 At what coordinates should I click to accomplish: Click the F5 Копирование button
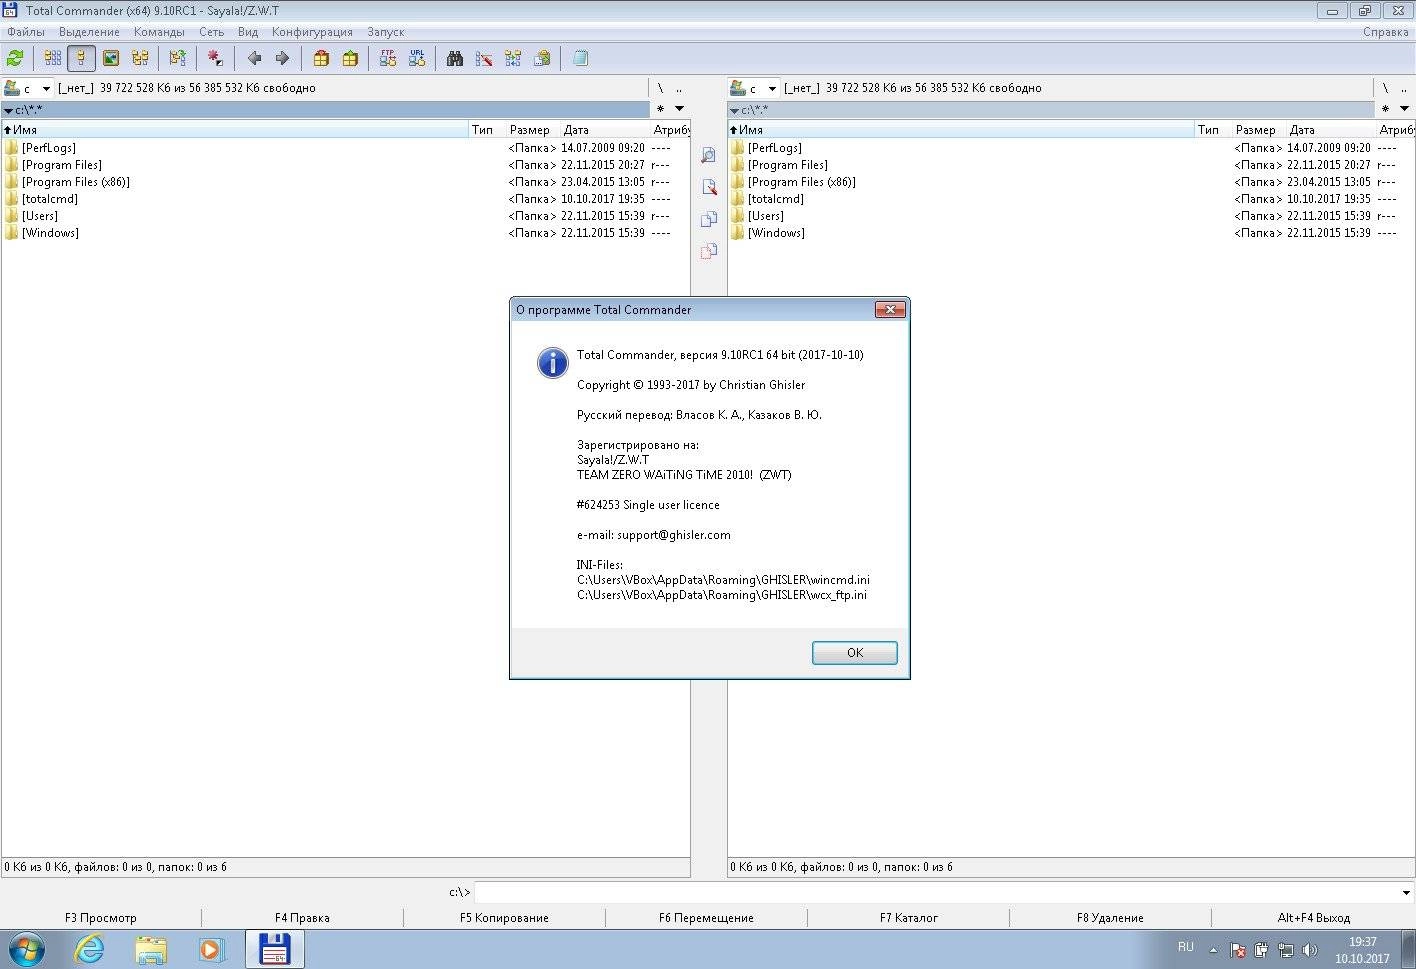504,918
